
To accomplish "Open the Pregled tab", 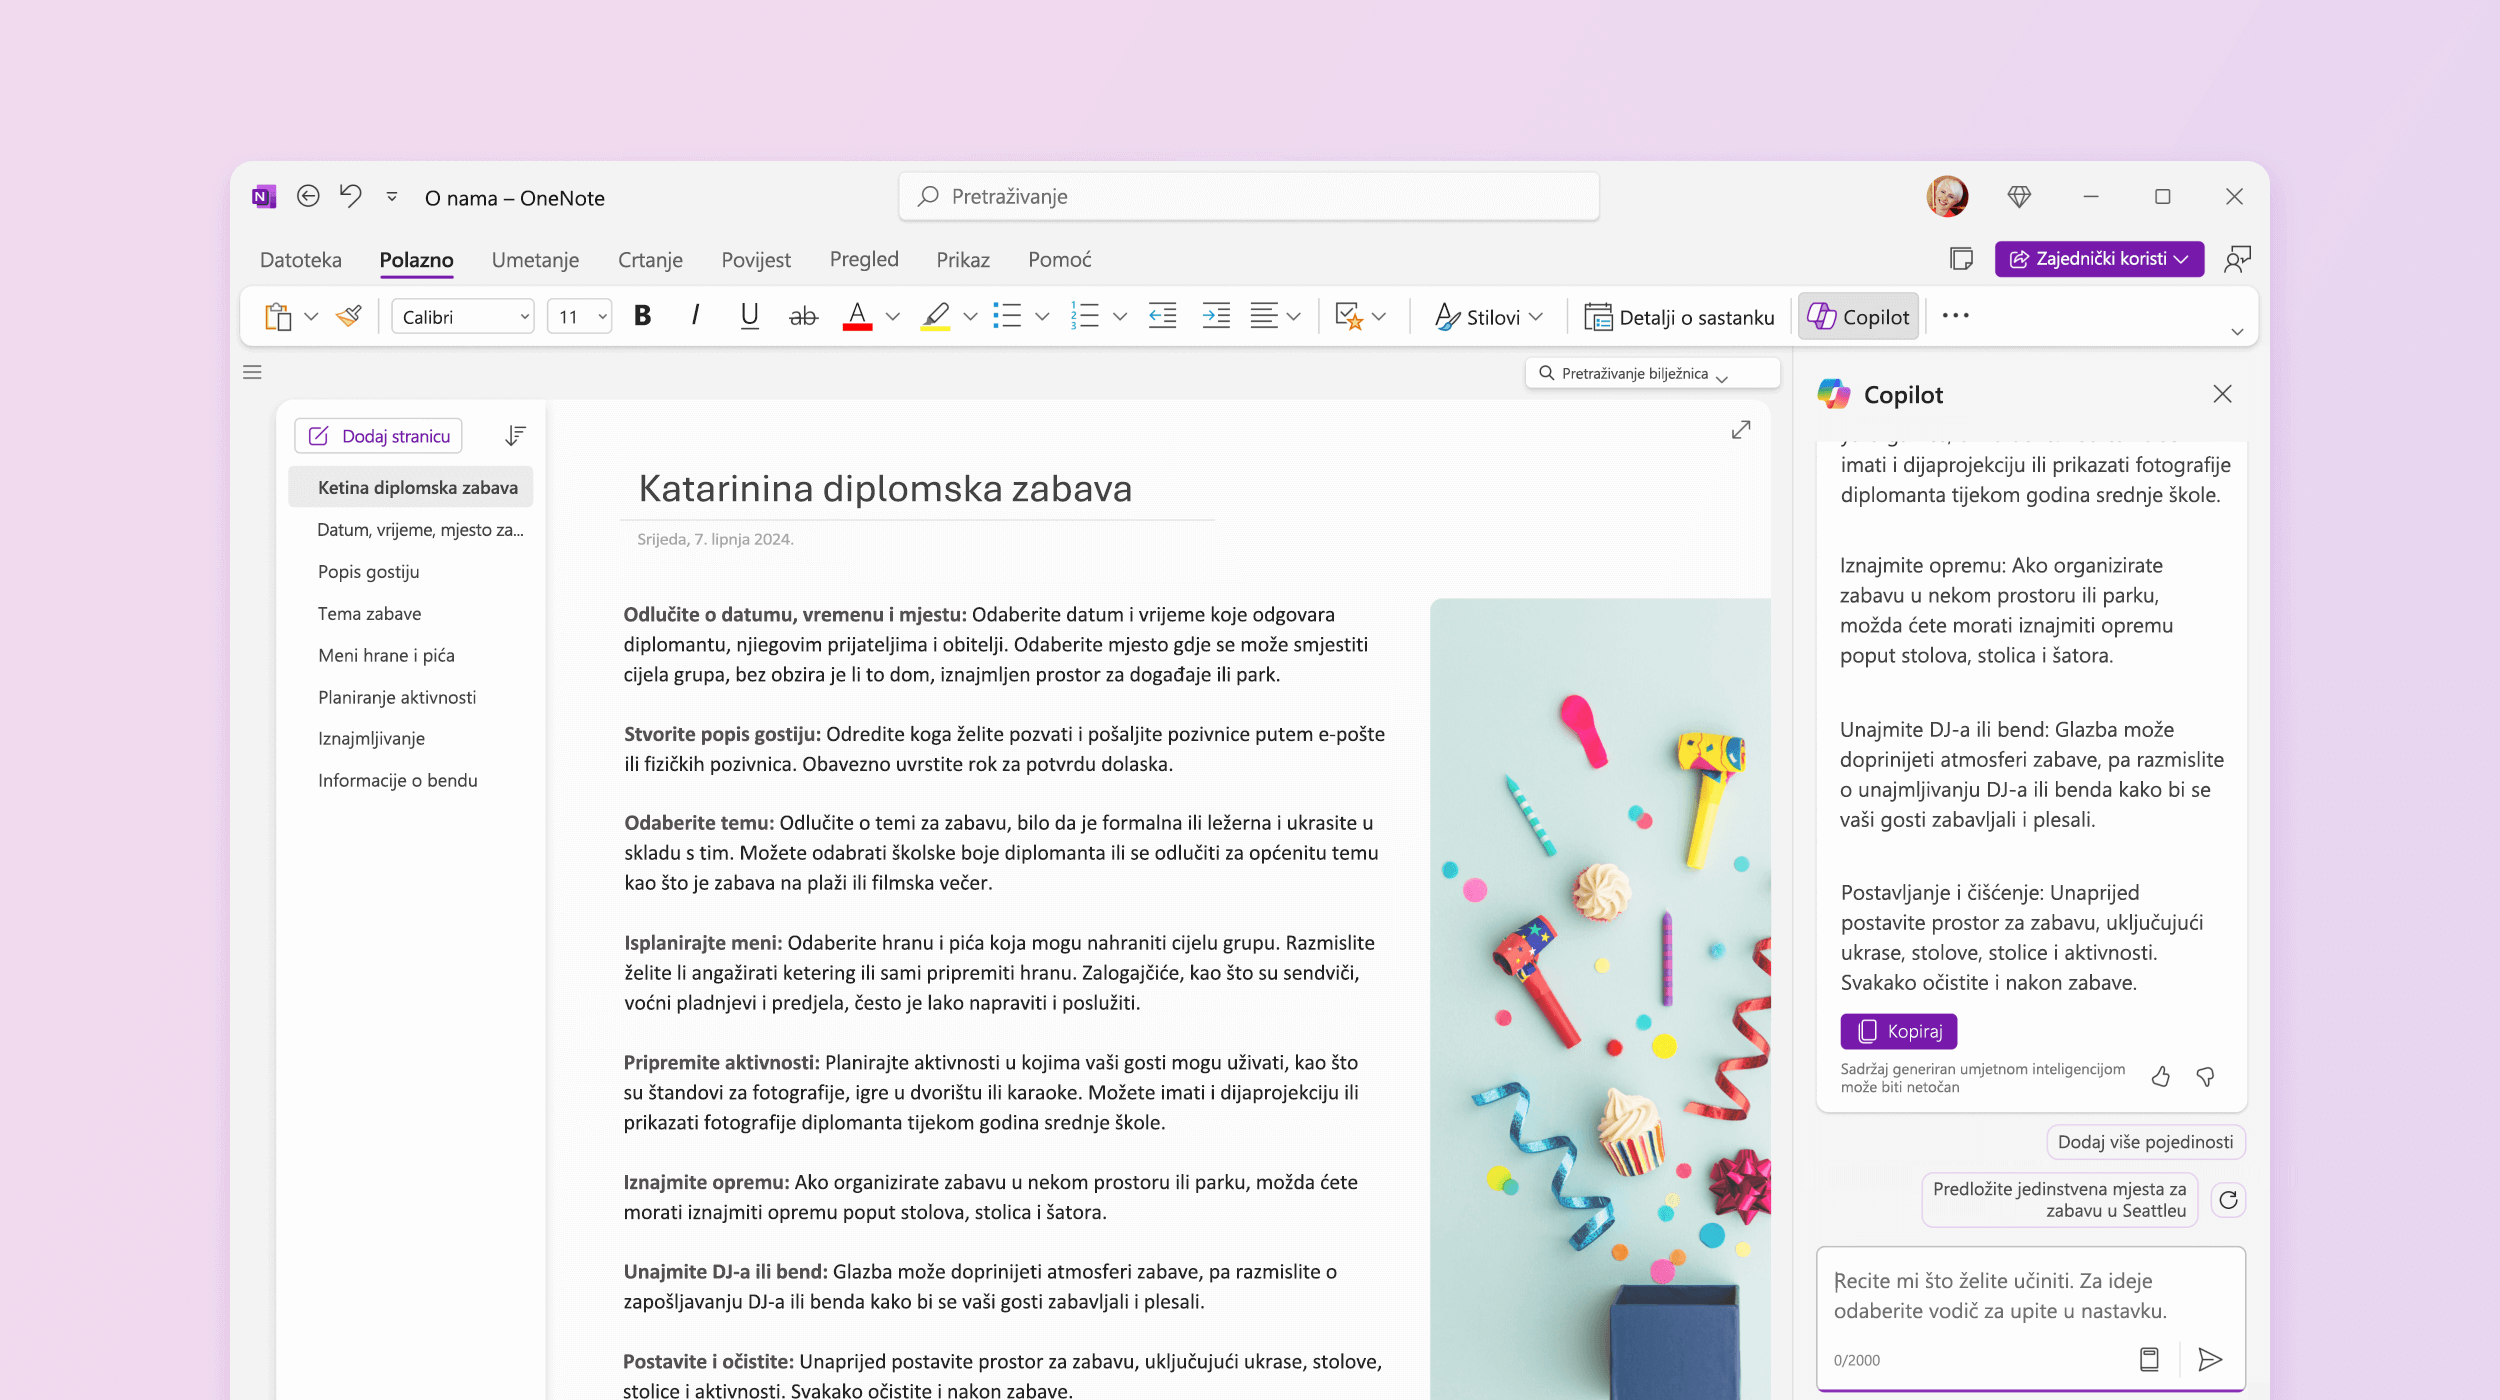I will tap(864, 260).
